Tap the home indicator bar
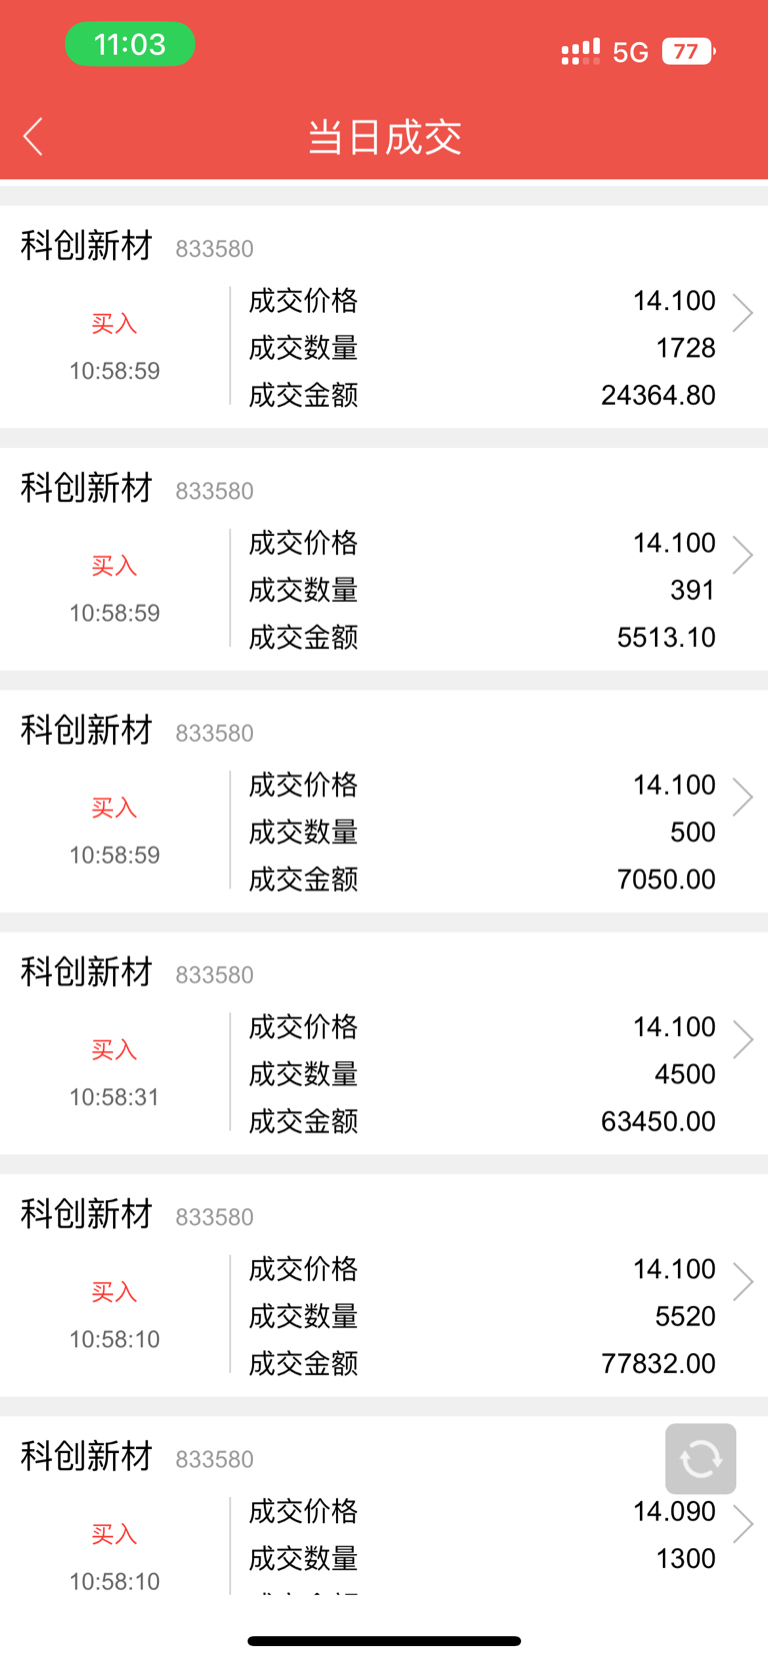 [384, 1641]
